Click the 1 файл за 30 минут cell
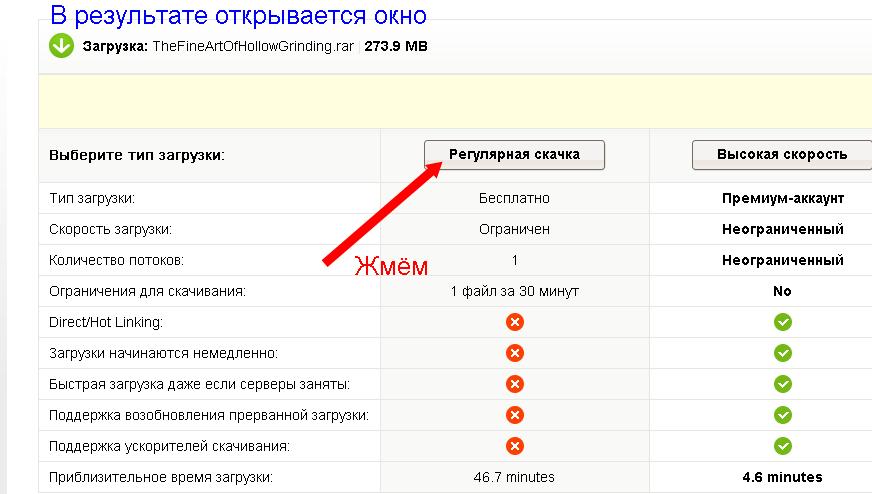 point(515,292)
